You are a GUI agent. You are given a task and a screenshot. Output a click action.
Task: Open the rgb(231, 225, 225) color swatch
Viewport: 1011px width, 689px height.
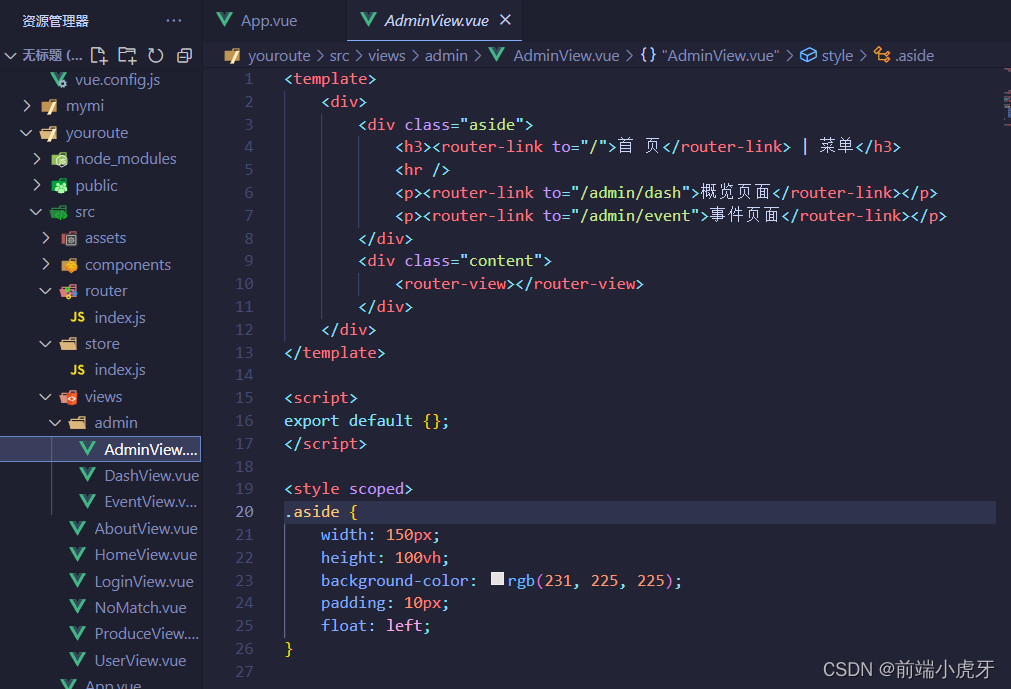[497, 578]
